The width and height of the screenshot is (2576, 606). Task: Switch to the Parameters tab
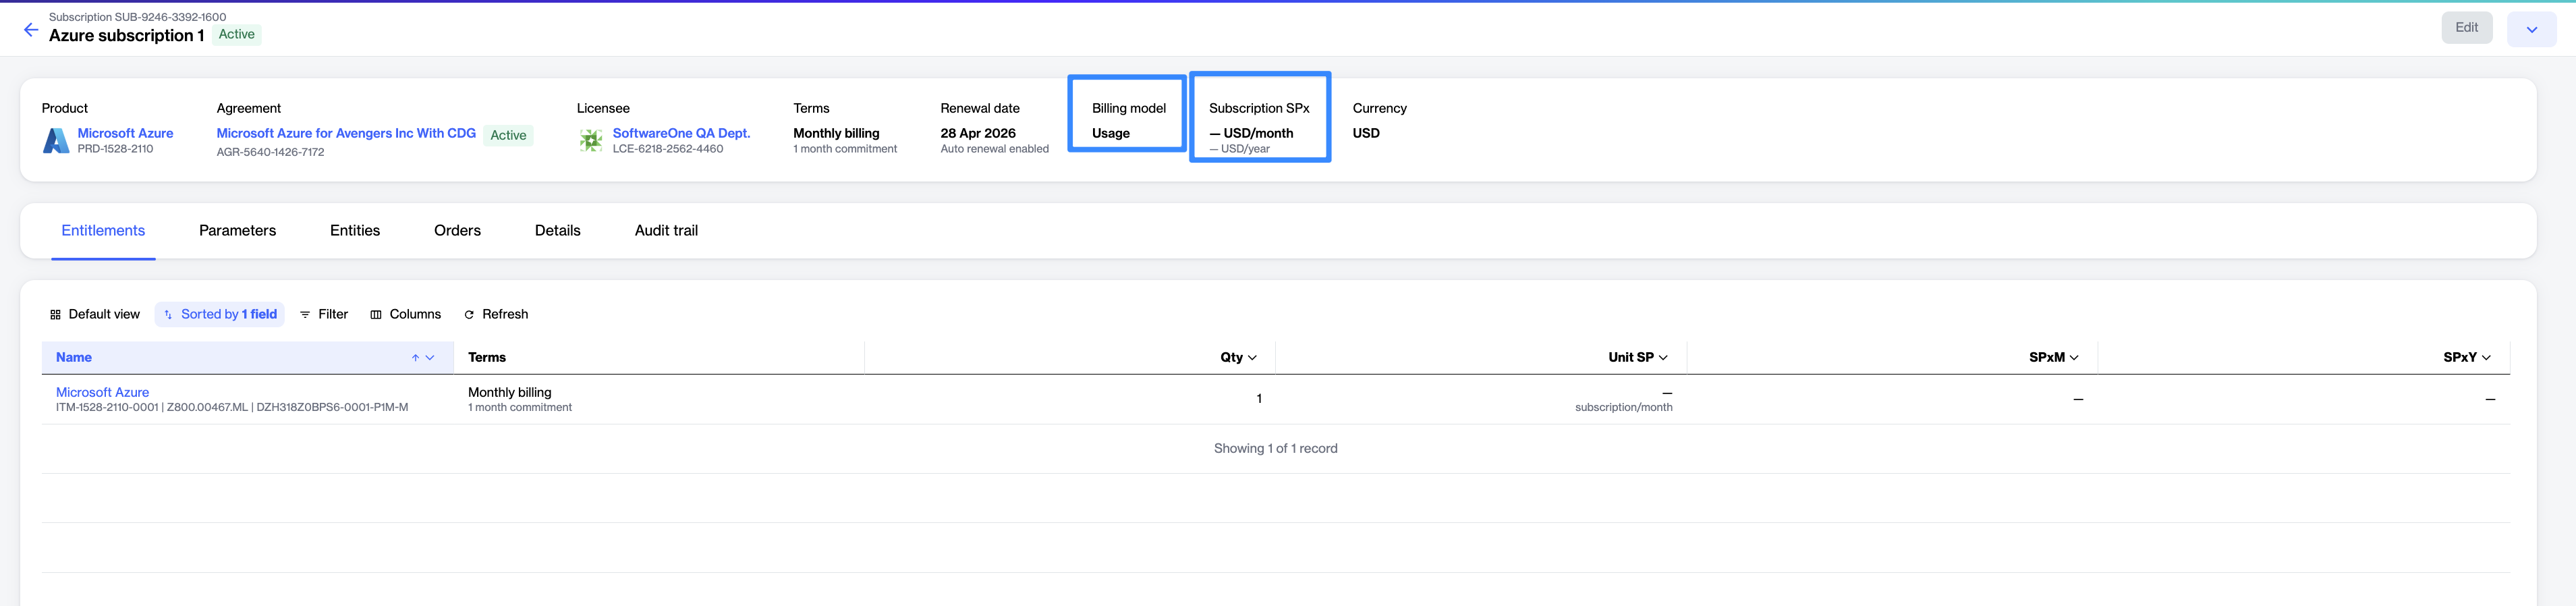tap(237, 231)
